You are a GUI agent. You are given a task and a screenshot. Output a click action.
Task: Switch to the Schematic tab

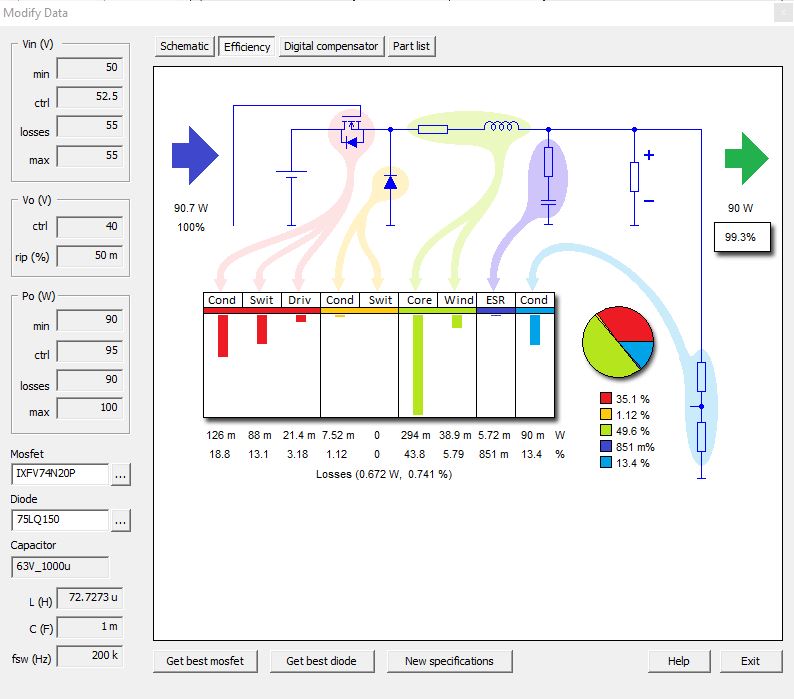(x=185, y=46)
